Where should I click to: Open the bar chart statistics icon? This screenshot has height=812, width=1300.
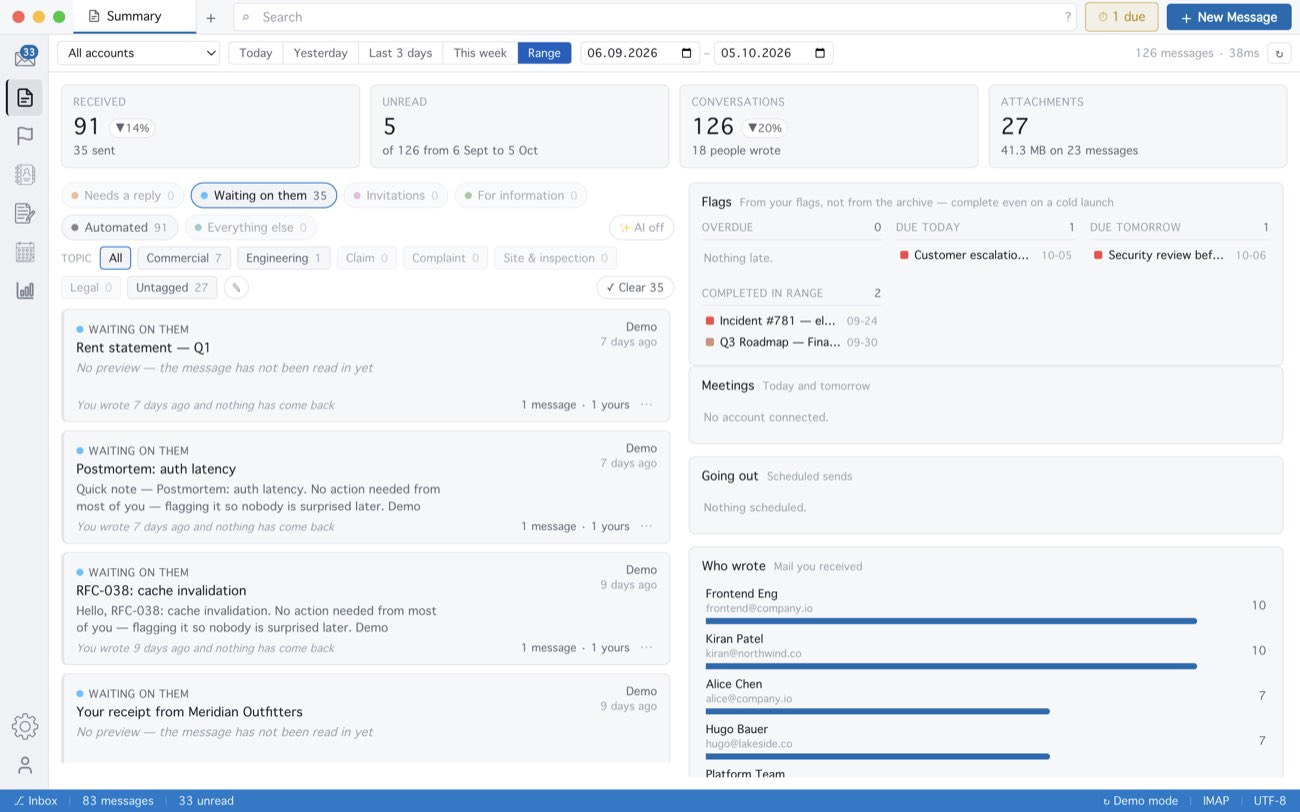pyautogui.click(x=25, y=291)
